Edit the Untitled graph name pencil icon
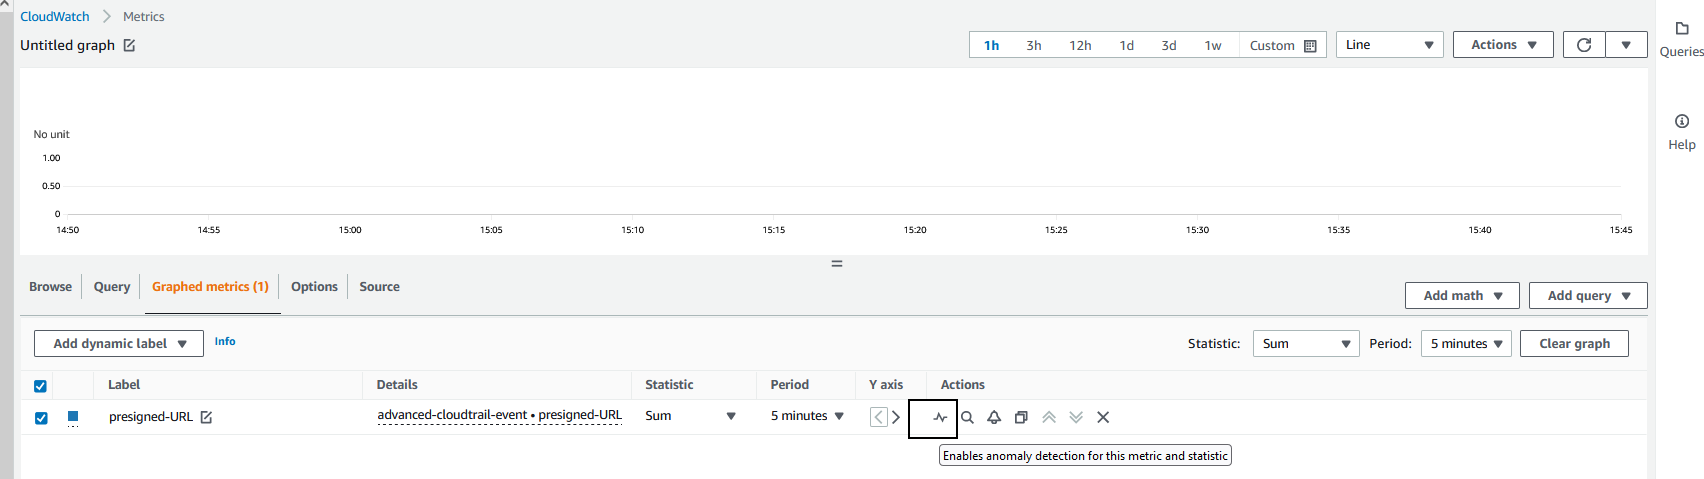 [129, 46]
